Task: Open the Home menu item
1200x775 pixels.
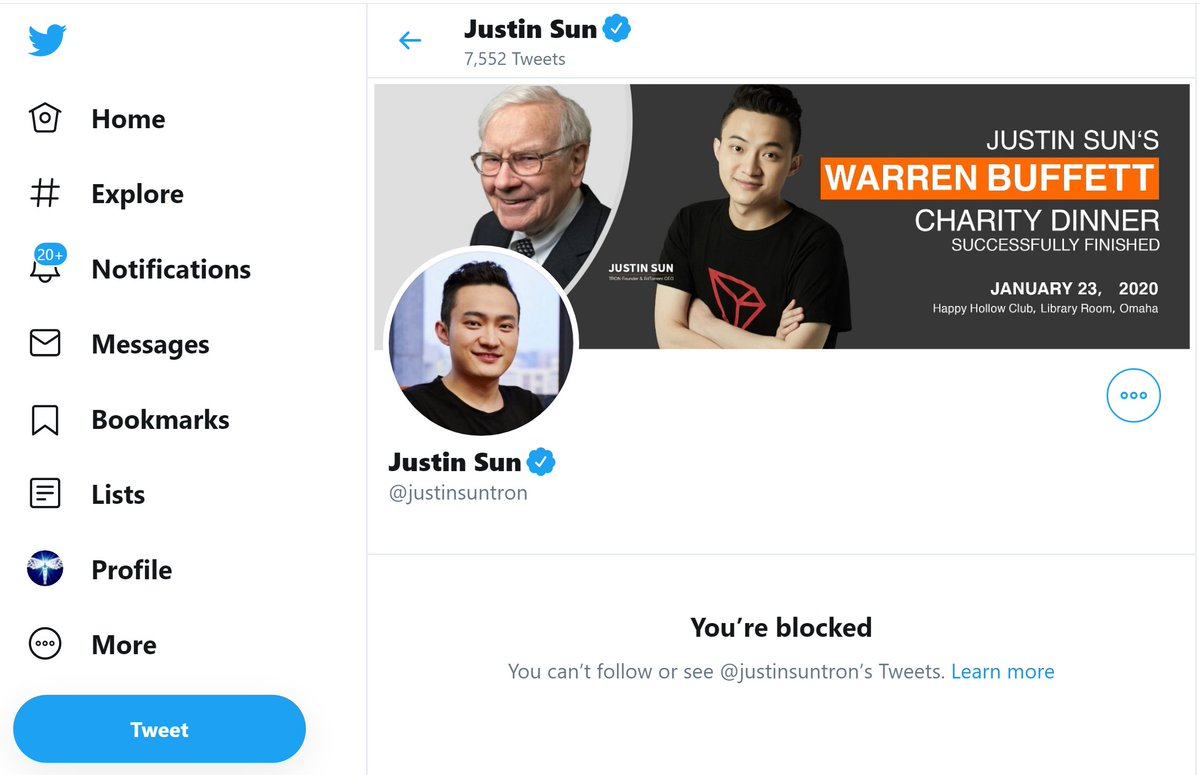Action: [x=128, y=119]
